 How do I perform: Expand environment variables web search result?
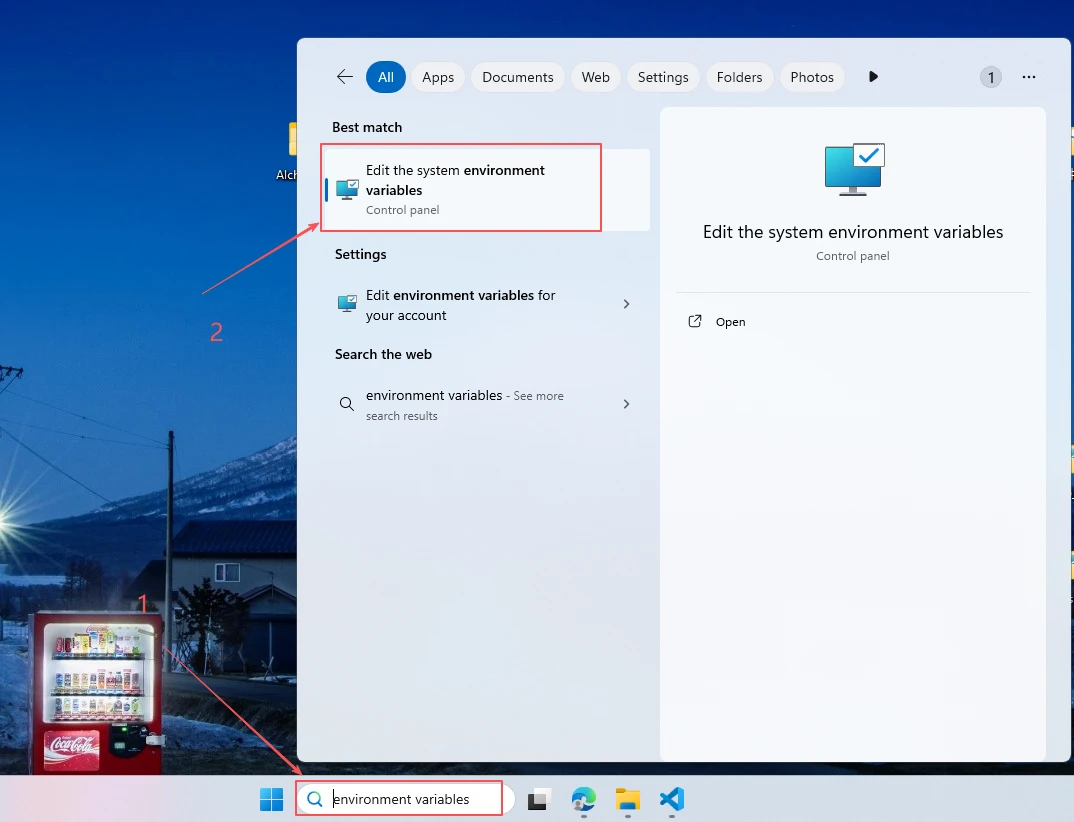627,404
